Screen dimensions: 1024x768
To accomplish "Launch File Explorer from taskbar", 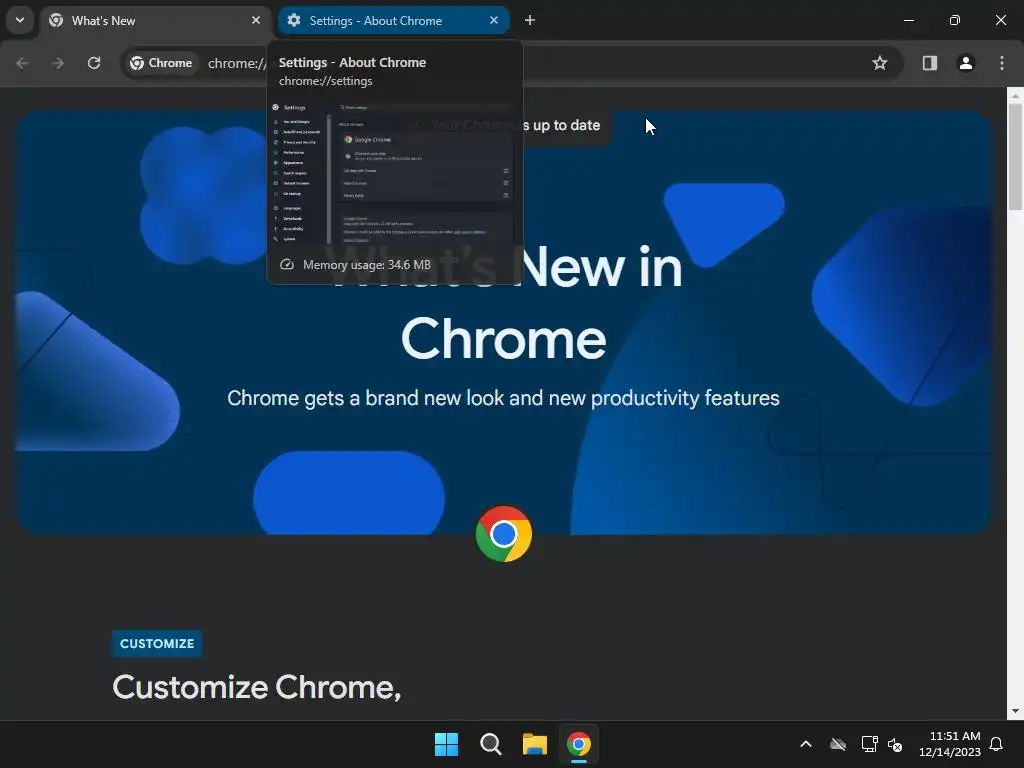I will (x=534, y=744).
